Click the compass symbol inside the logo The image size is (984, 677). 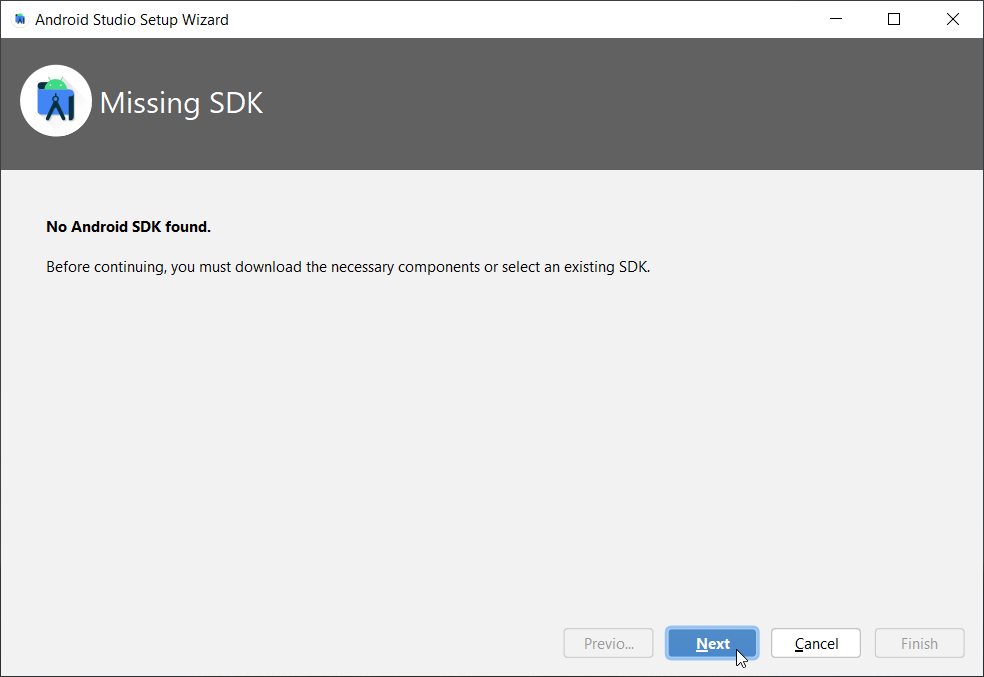[x=57, y=106]
